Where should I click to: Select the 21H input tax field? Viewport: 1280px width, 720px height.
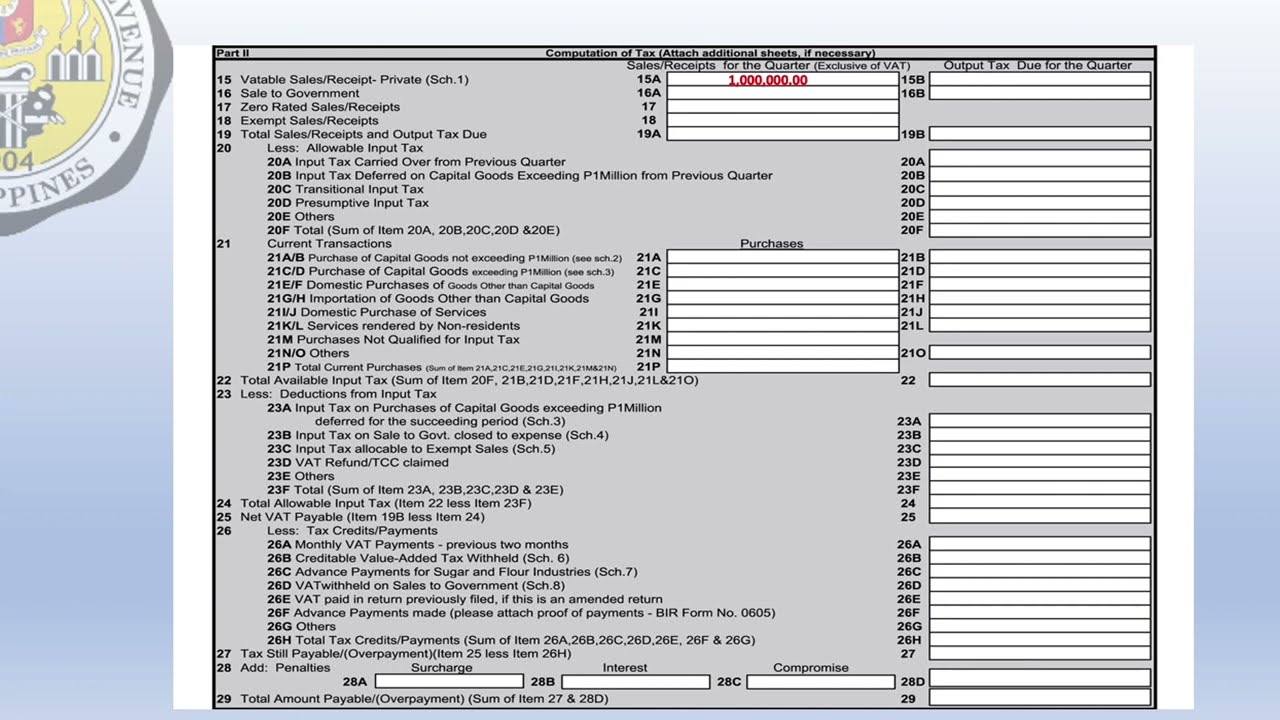[1040, 298]
